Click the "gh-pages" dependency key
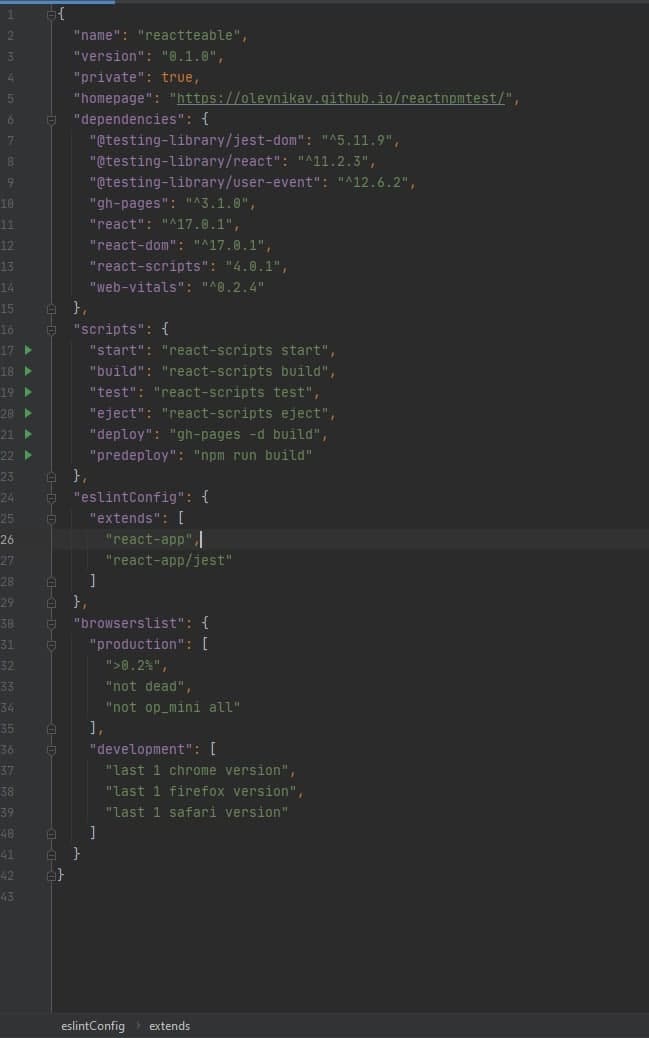Screen dimensions: 649x1038 pos(129,204)
